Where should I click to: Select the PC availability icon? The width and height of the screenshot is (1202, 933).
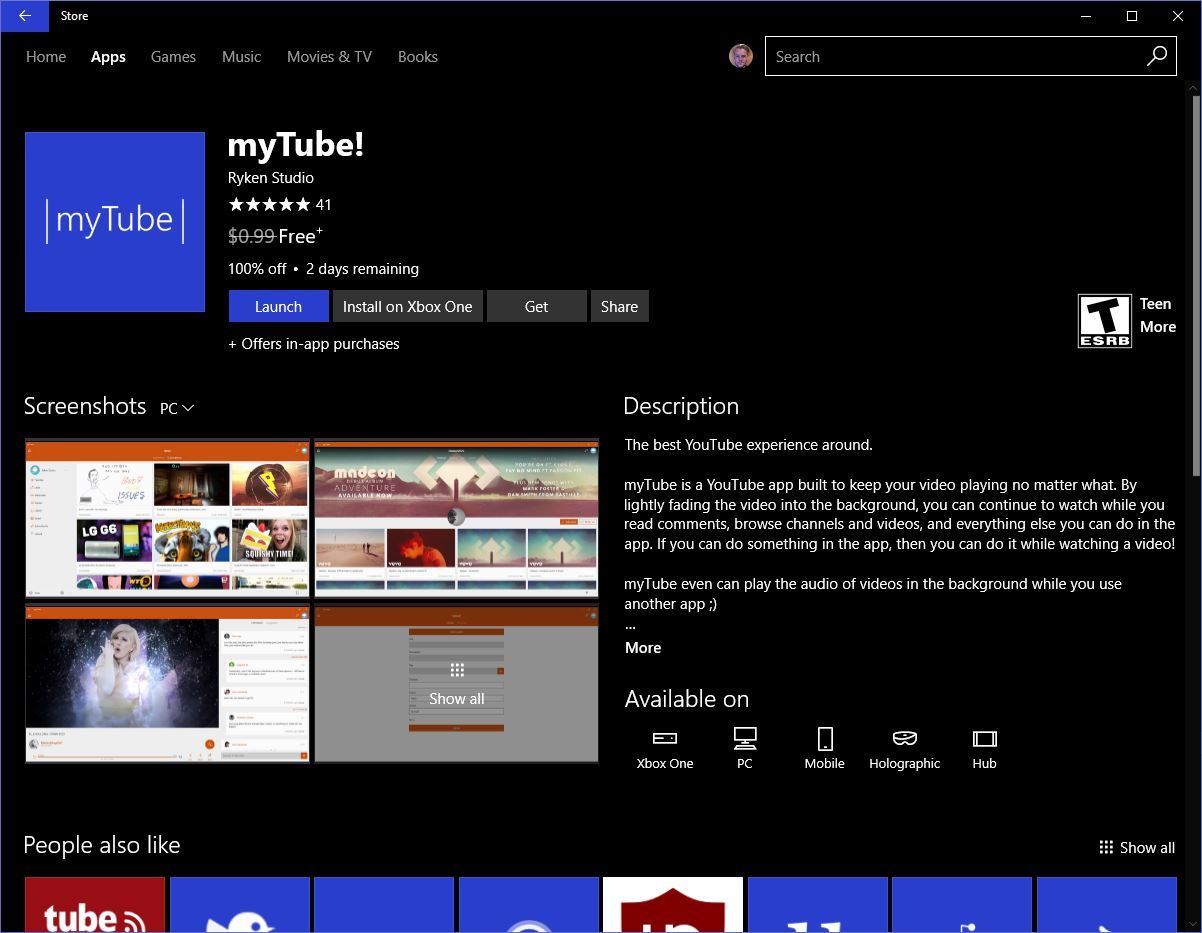pyautogui.click(x=744, y=738)
